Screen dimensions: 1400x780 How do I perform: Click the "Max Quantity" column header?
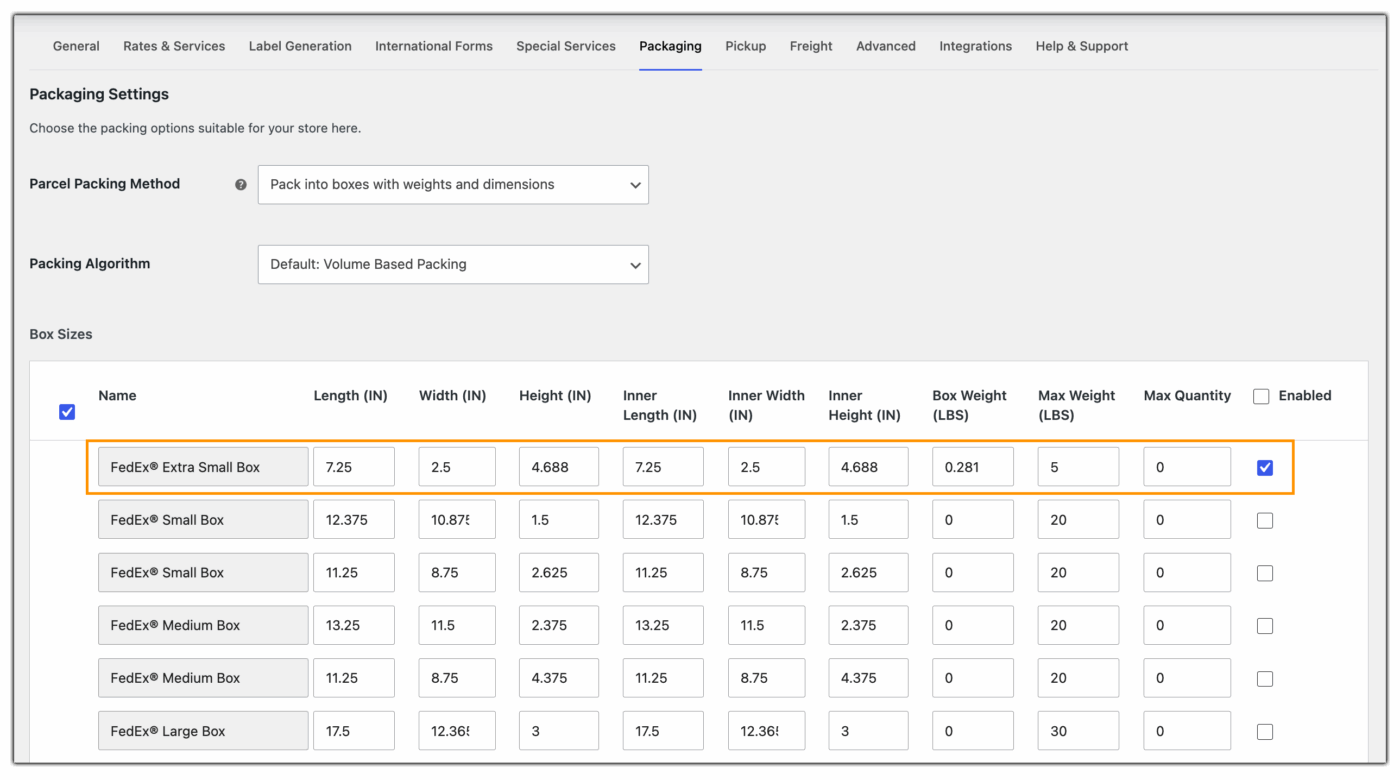click(x=1187, y=396)
